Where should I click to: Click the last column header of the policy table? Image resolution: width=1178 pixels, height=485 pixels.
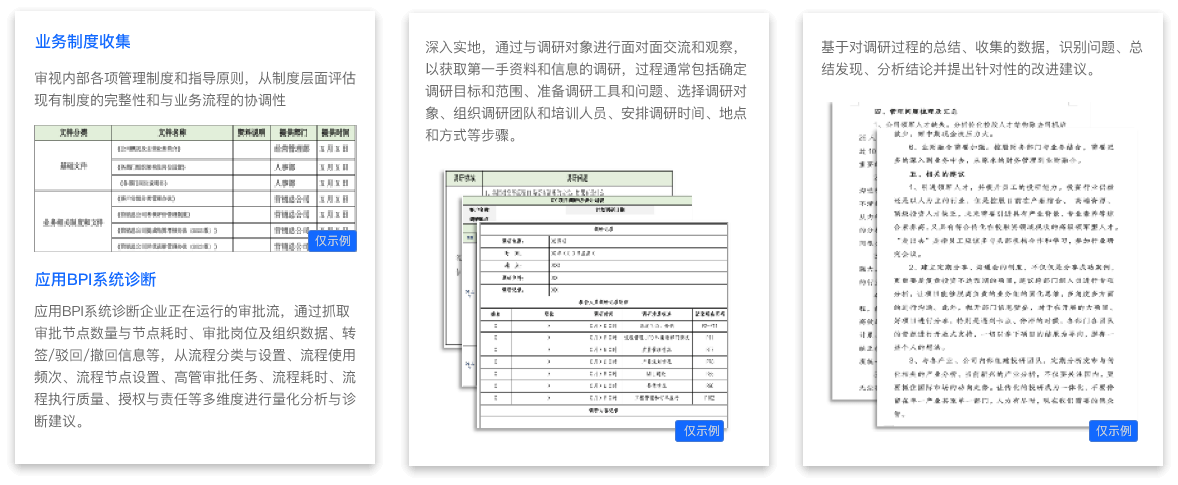[335, 132]
